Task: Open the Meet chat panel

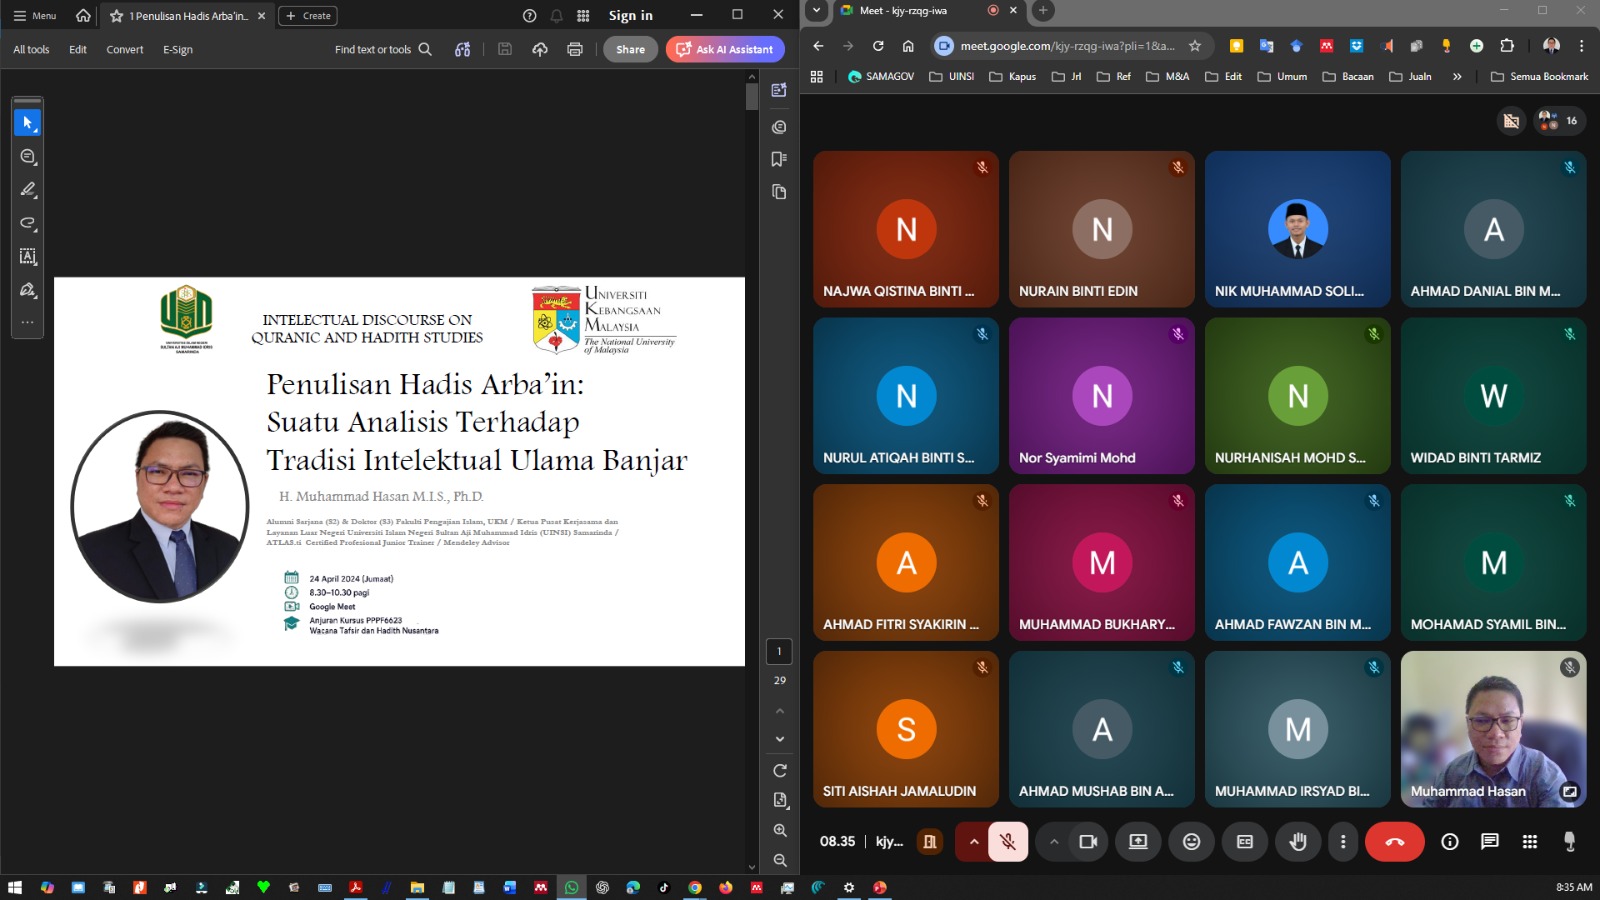Action: pyautogui.click(x=1489, y=842)
